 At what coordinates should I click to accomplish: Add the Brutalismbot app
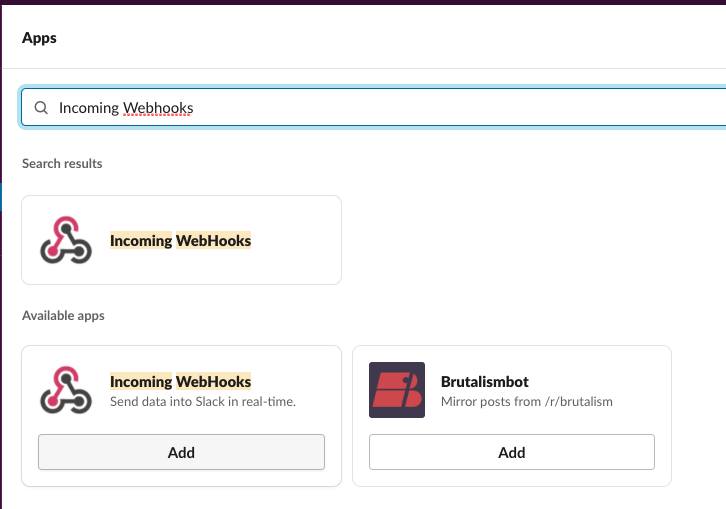512,452
